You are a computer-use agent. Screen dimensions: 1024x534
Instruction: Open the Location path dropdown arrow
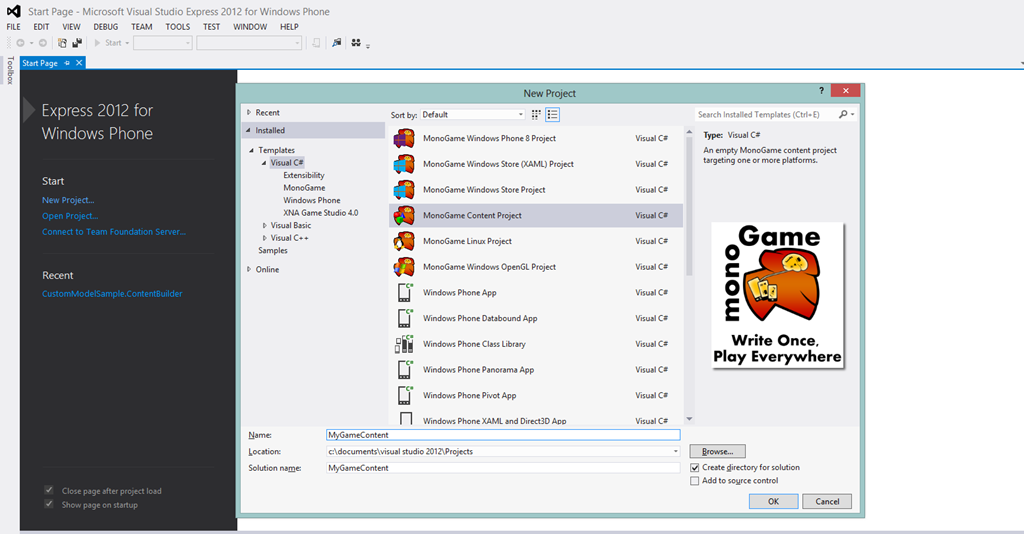675,451
